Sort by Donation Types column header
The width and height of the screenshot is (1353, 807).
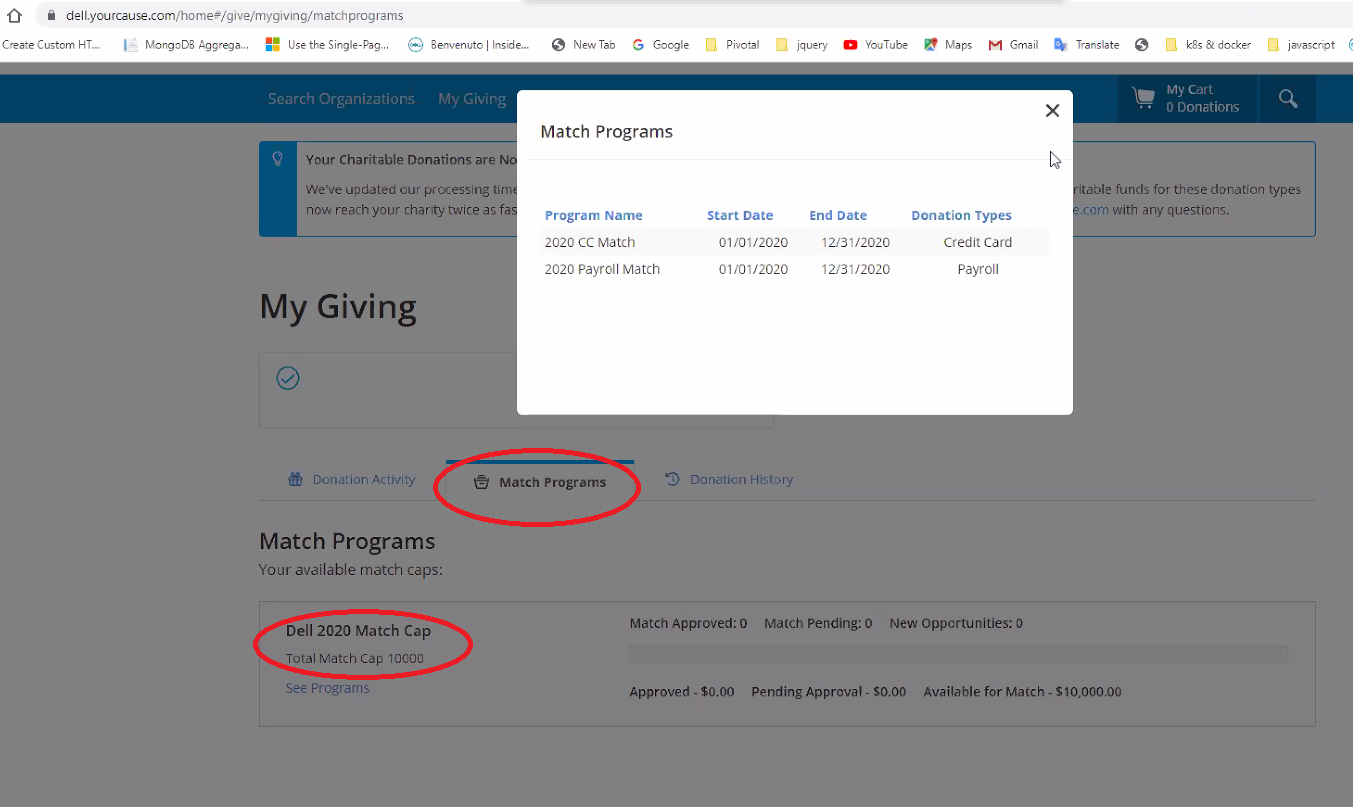click(x=961, y=215)
